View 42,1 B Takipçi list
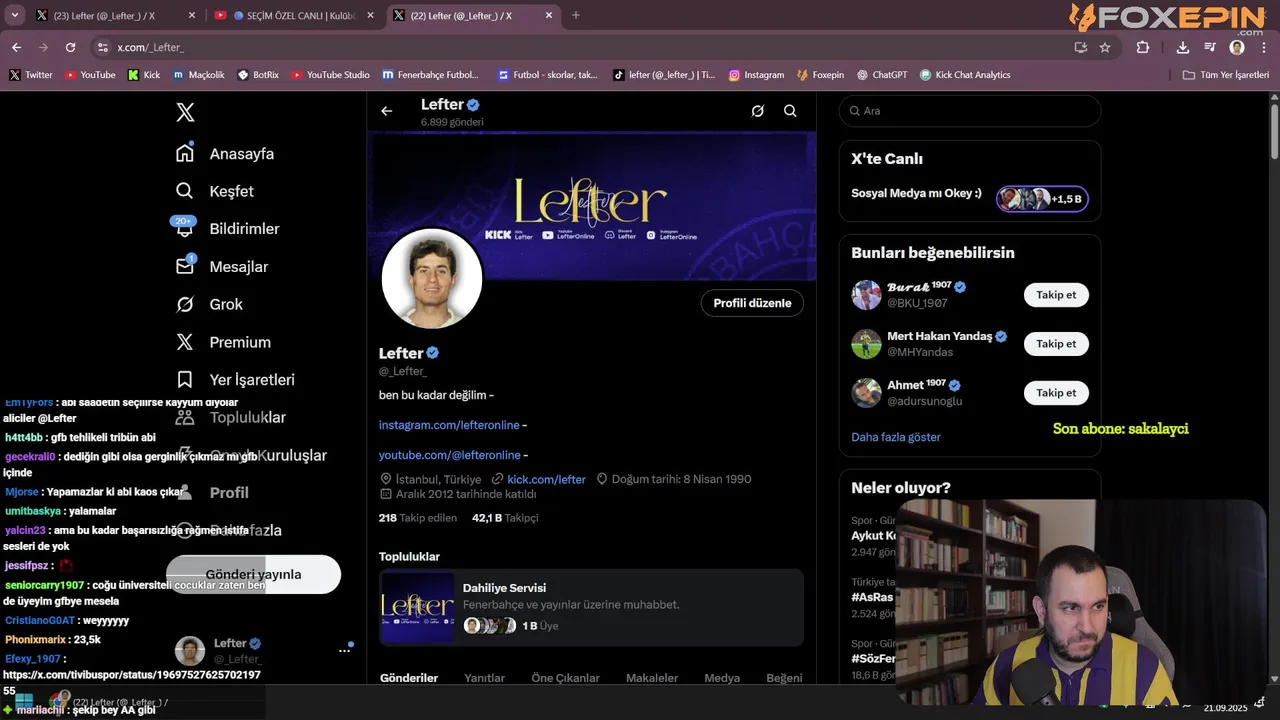Viewport: 1280px width, 720px height. 505,518
